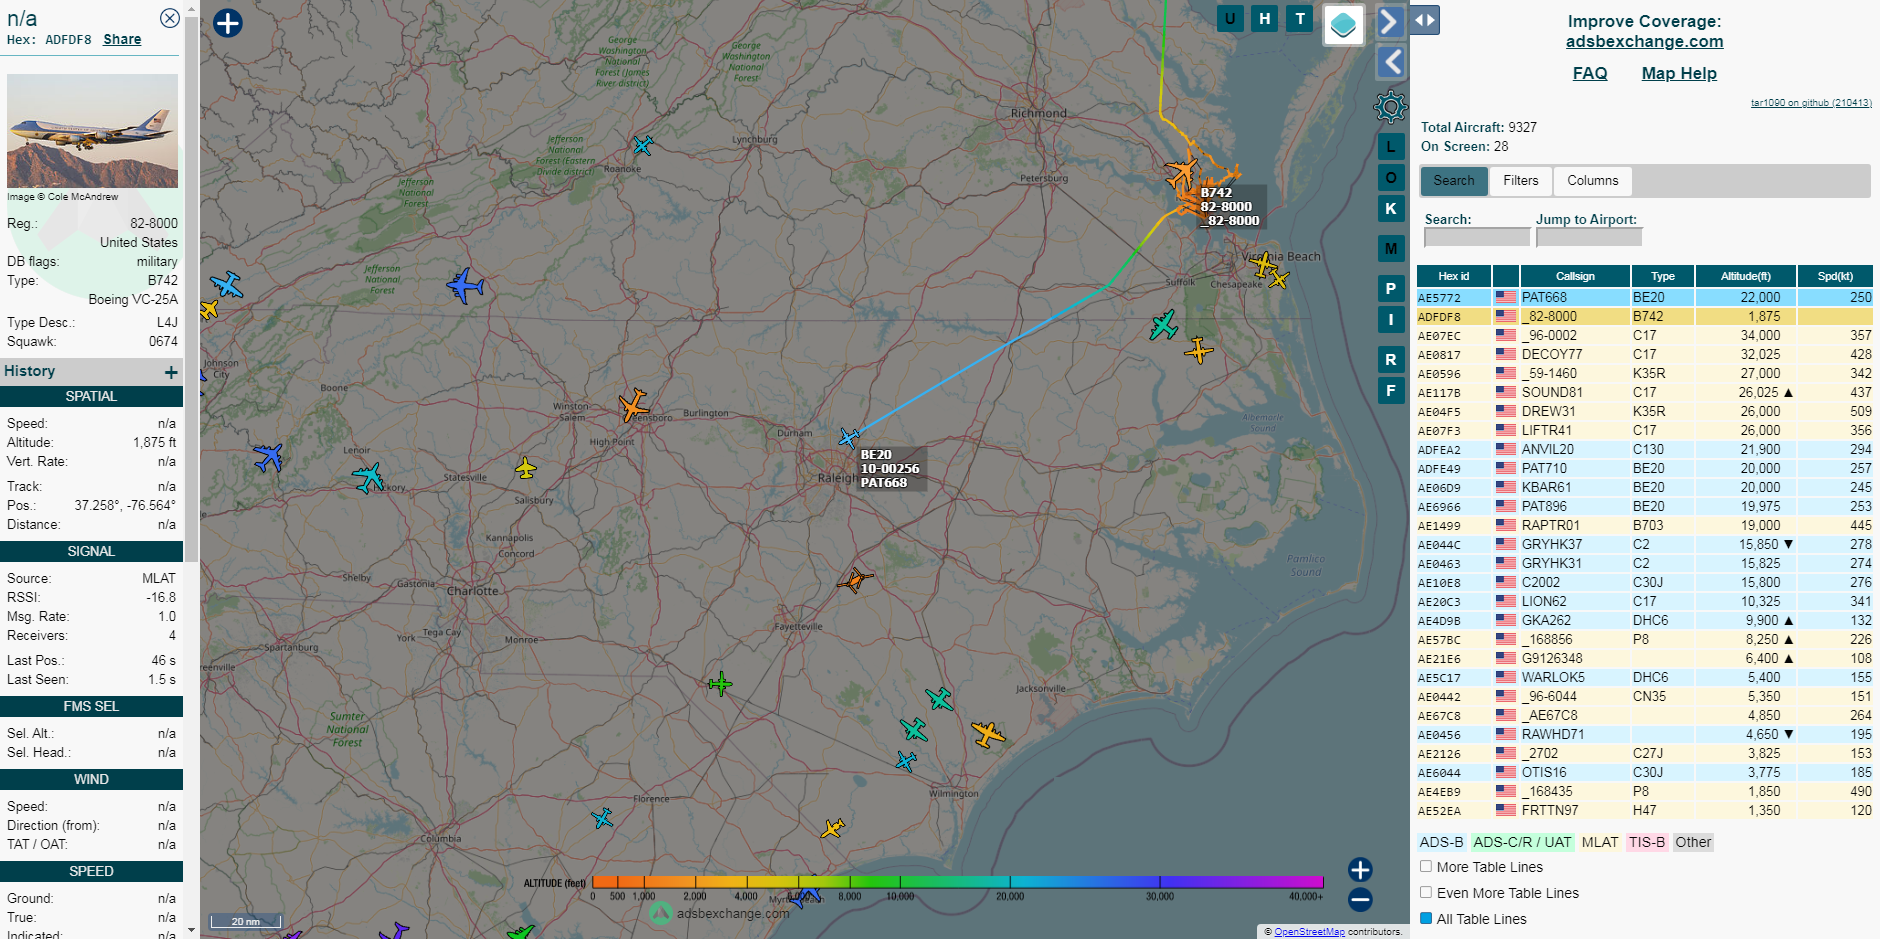
Task: Select the RAPTR01 table row
Action: click(x=1645, y=525)
